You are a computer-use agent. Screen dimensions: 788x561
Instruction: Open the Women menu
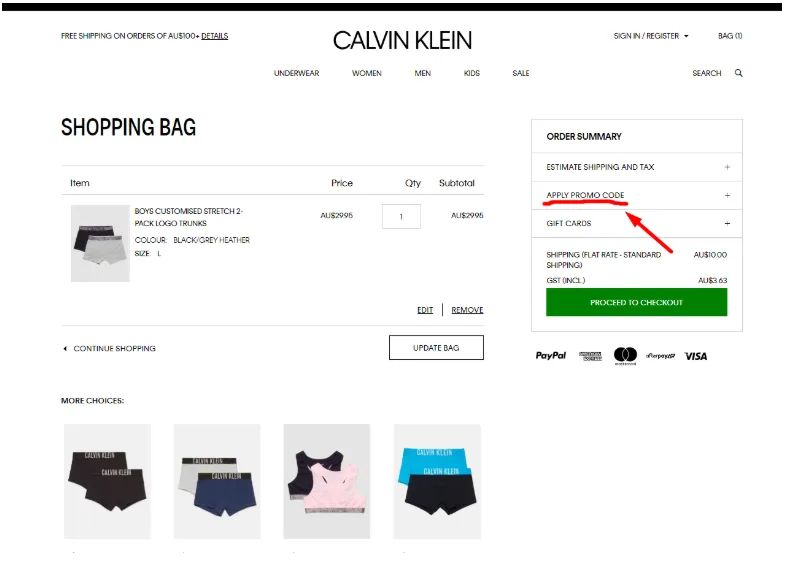pyautogui.click(x=366, y=73)
